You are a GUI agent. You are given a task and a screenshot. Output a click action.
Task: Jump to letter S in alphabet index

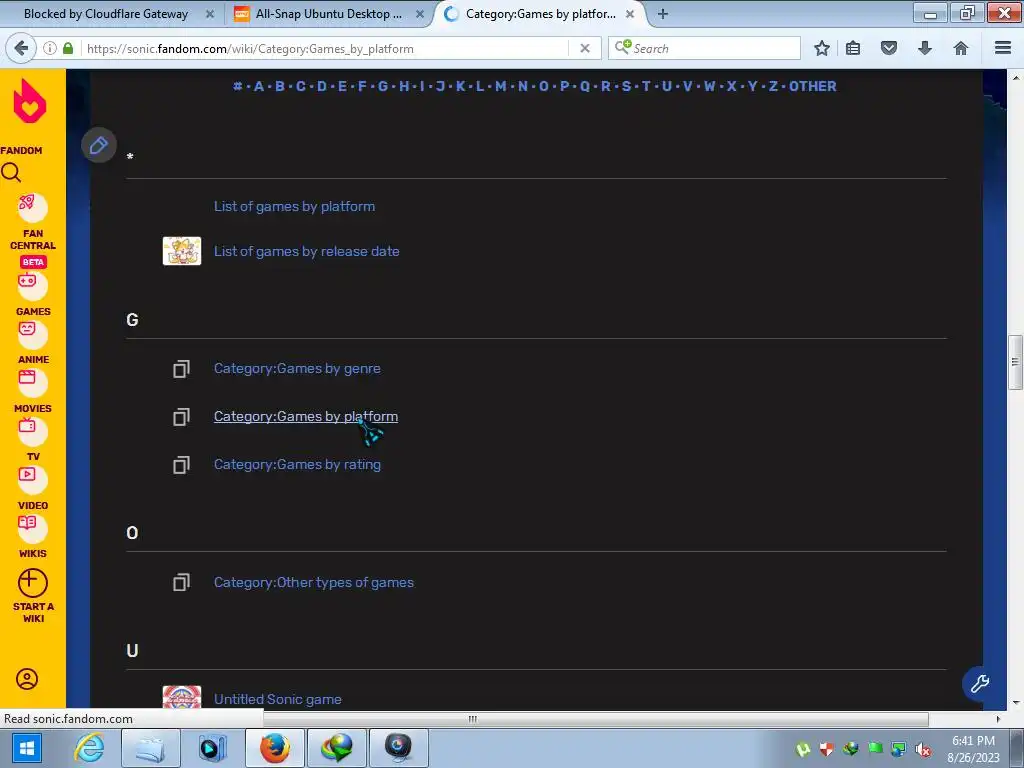[x=626, y=86]
